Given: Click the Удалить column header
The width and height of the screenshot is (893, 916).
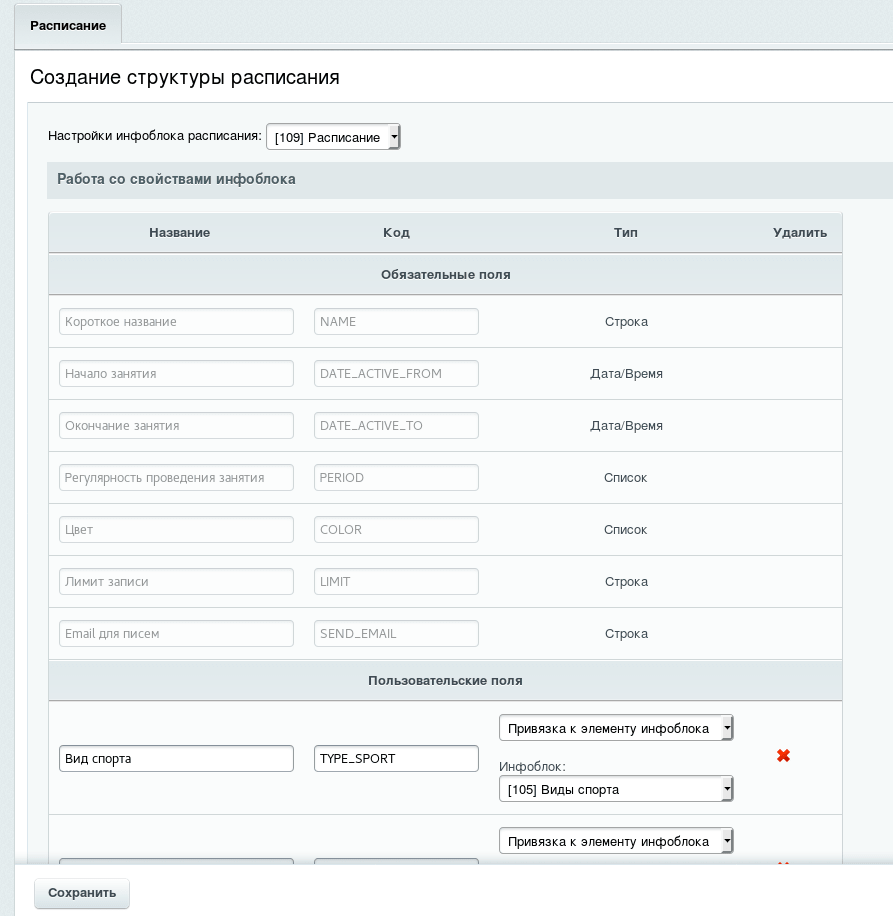Looking at the screenshot, I should tap(800, 233).
